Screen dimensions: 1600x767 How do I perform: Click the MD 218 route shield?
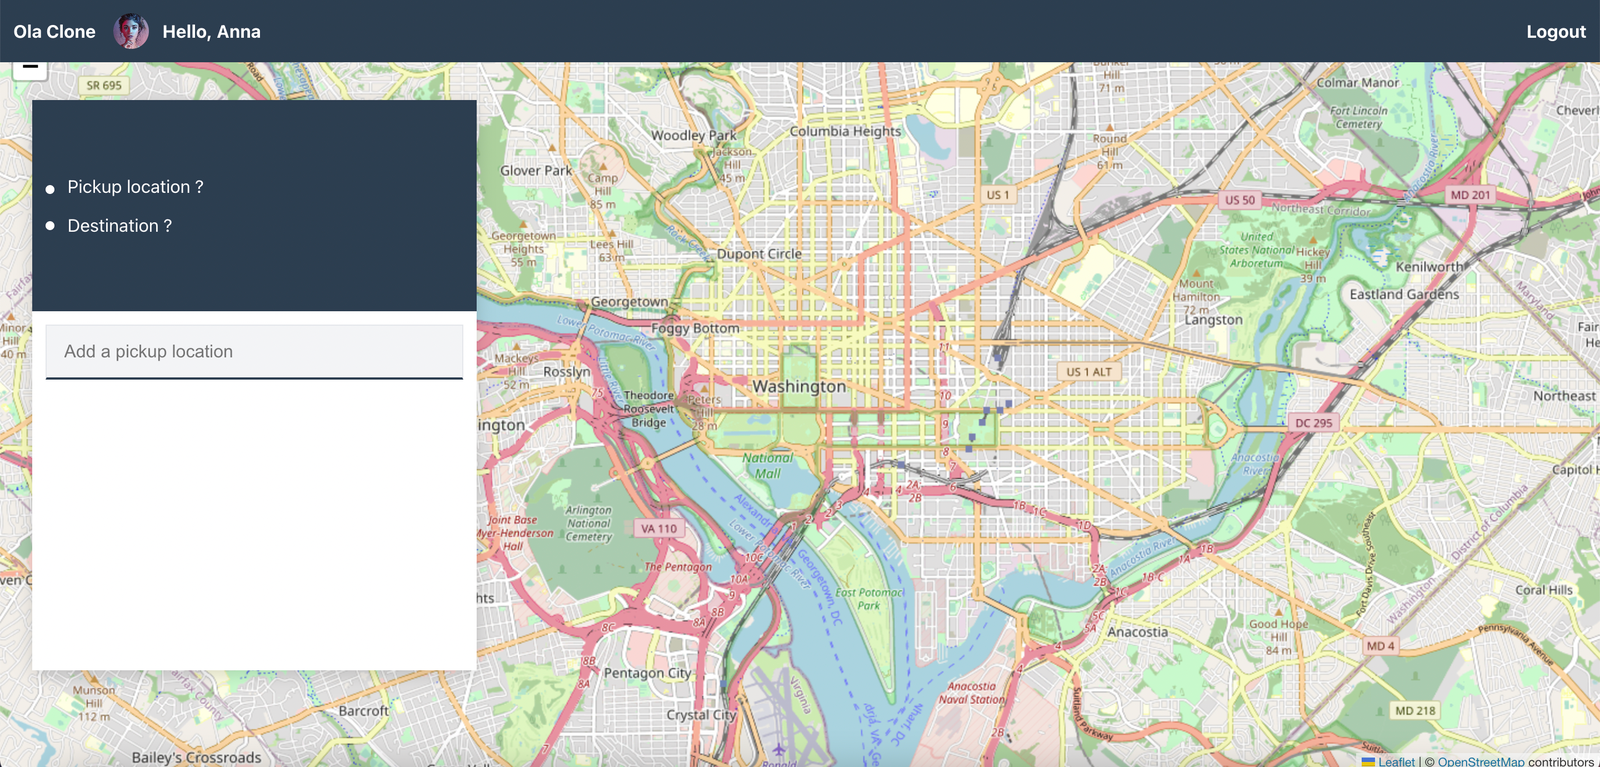point(1415,711)
